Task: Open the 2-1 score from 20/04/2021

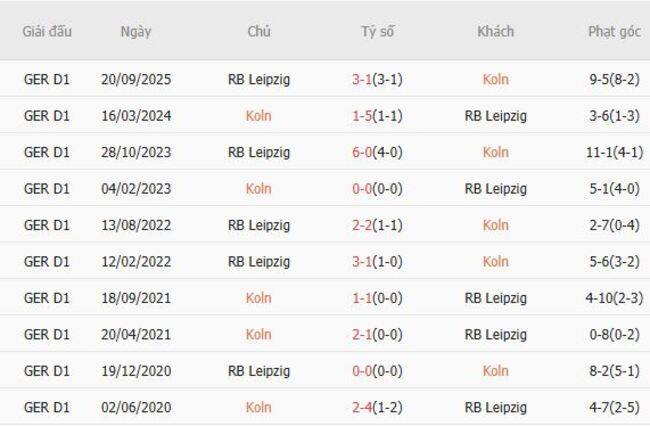Action: 377,334
